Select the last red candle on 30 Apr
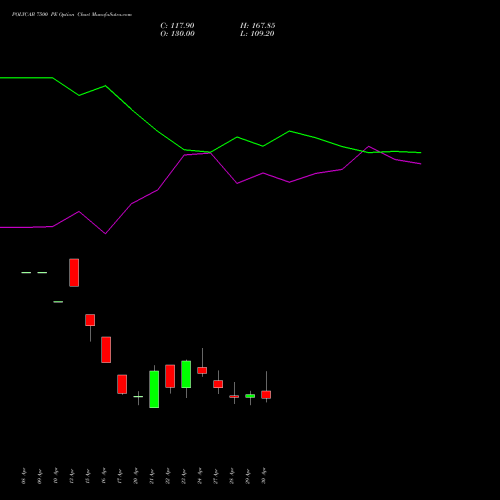Image resolution: width=500 pixels, height=500 pixels. coord(266,394)
